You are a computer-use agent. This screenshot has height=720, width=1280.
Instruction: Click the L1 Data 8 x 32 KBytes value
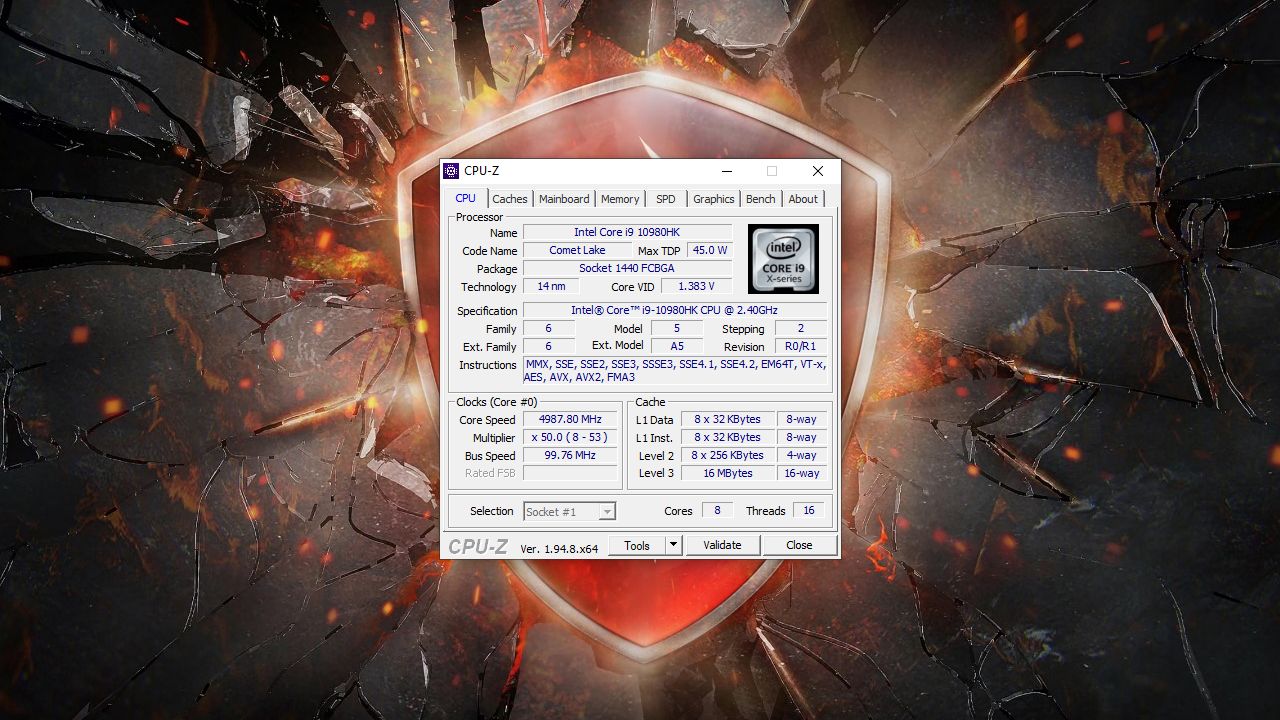click(728, 419)
